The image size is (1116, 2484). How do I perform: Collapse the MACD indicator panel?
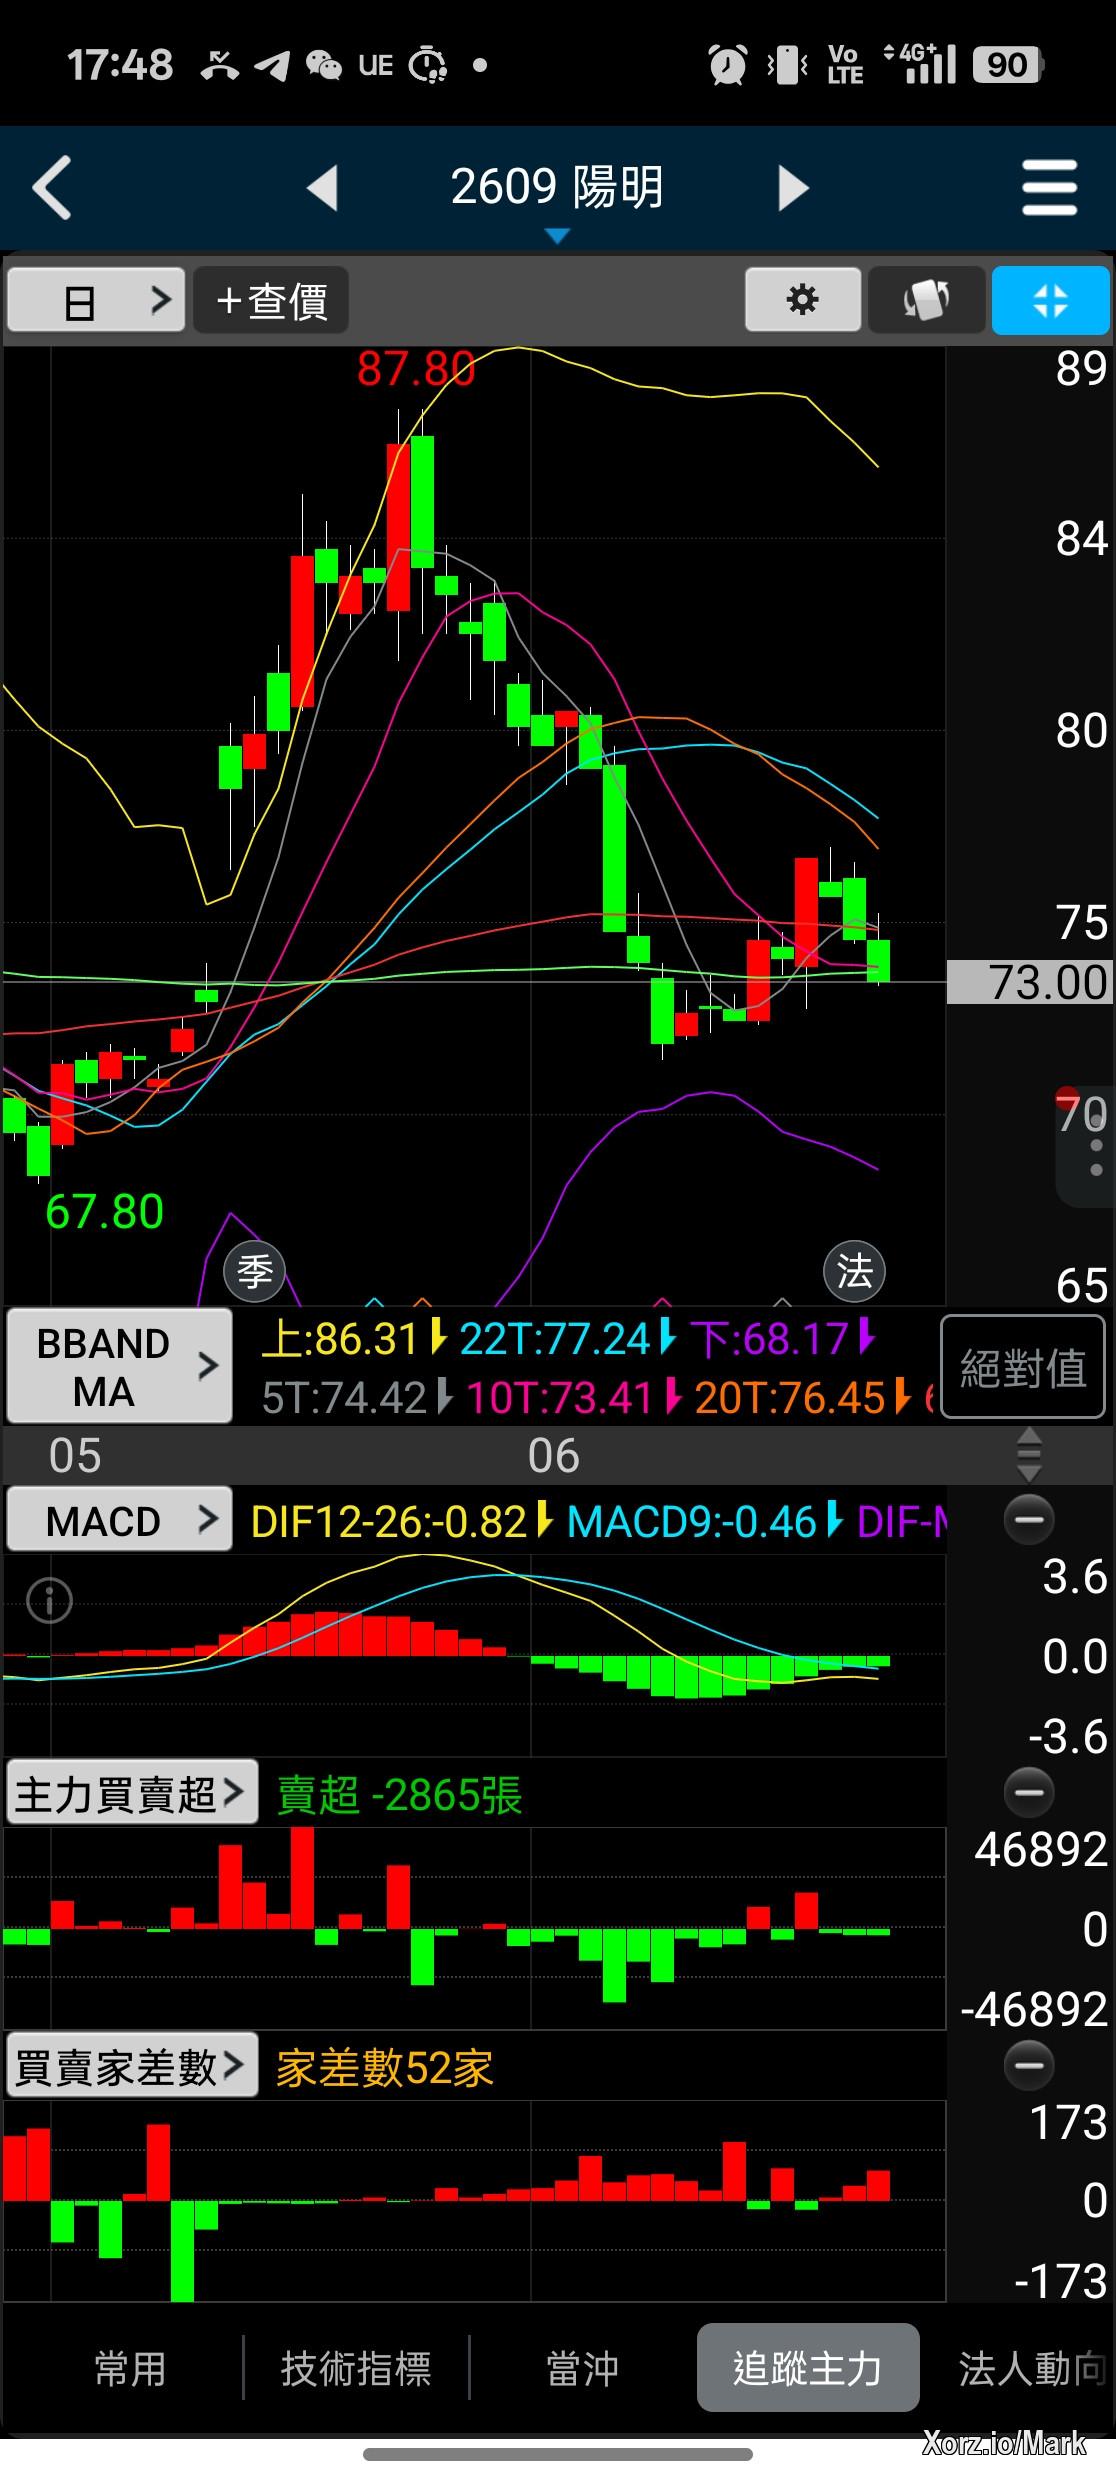(x=1028, y=1520)
